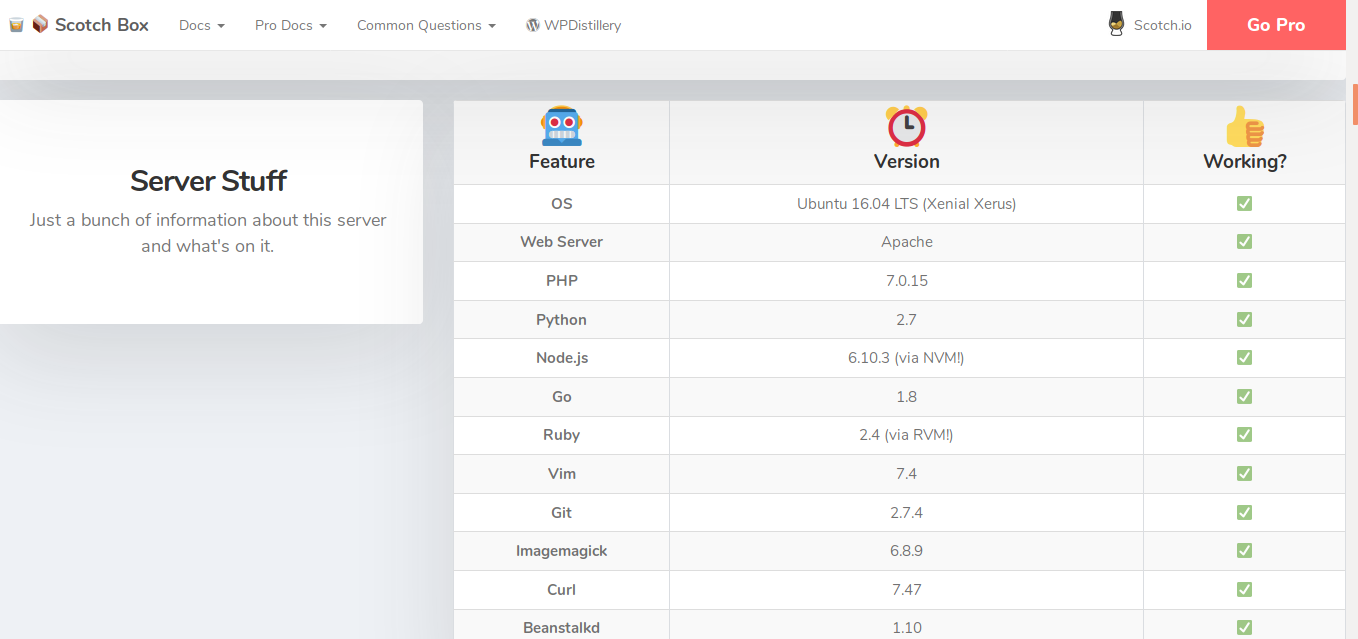Click the Scotch Box logo icon

[40, 25]
